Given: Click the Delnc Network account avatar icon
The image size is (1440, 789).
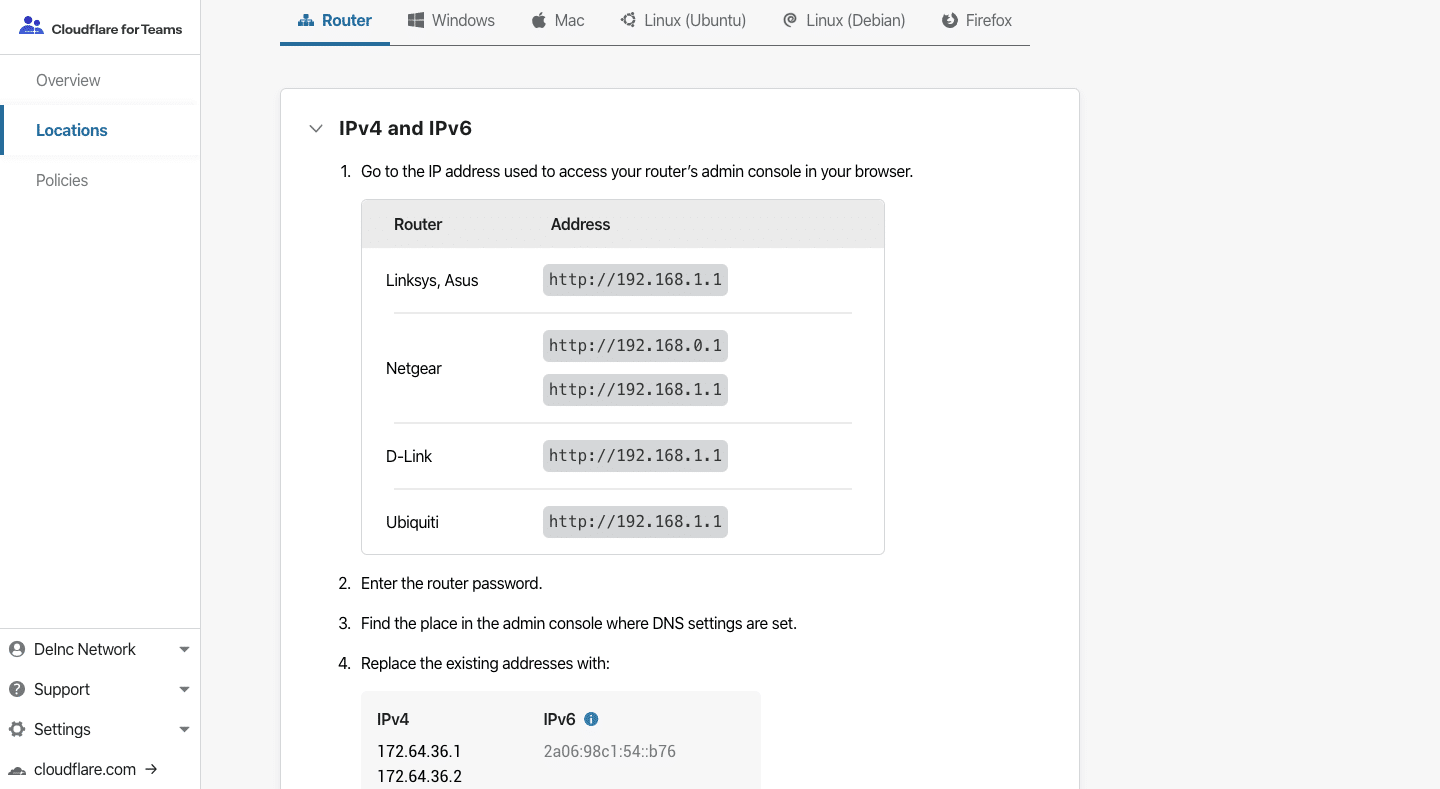Looking at the screenshot, I should [x=17, y=649].
